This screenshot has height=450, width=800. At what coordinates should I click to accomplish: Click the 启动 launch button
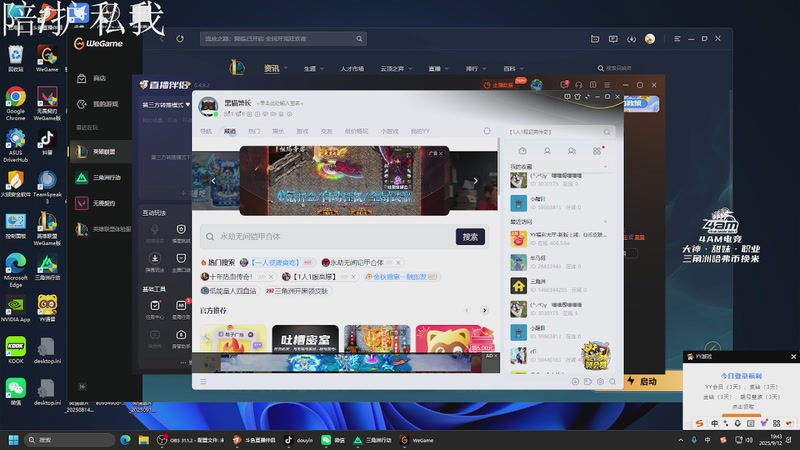click(x=642, y=381)
